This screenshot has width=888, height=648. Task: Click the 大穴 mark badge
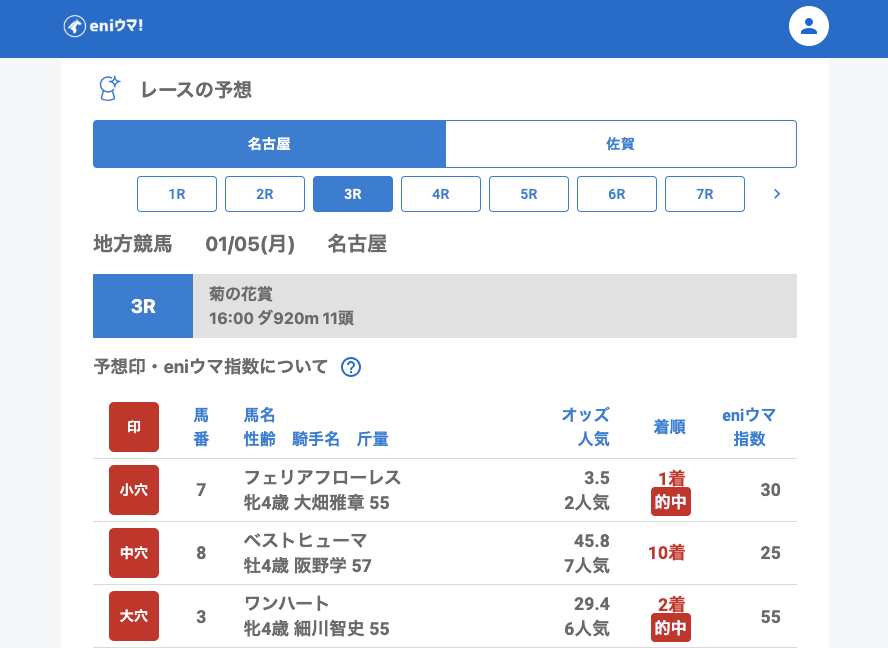[x=134, y=616]
